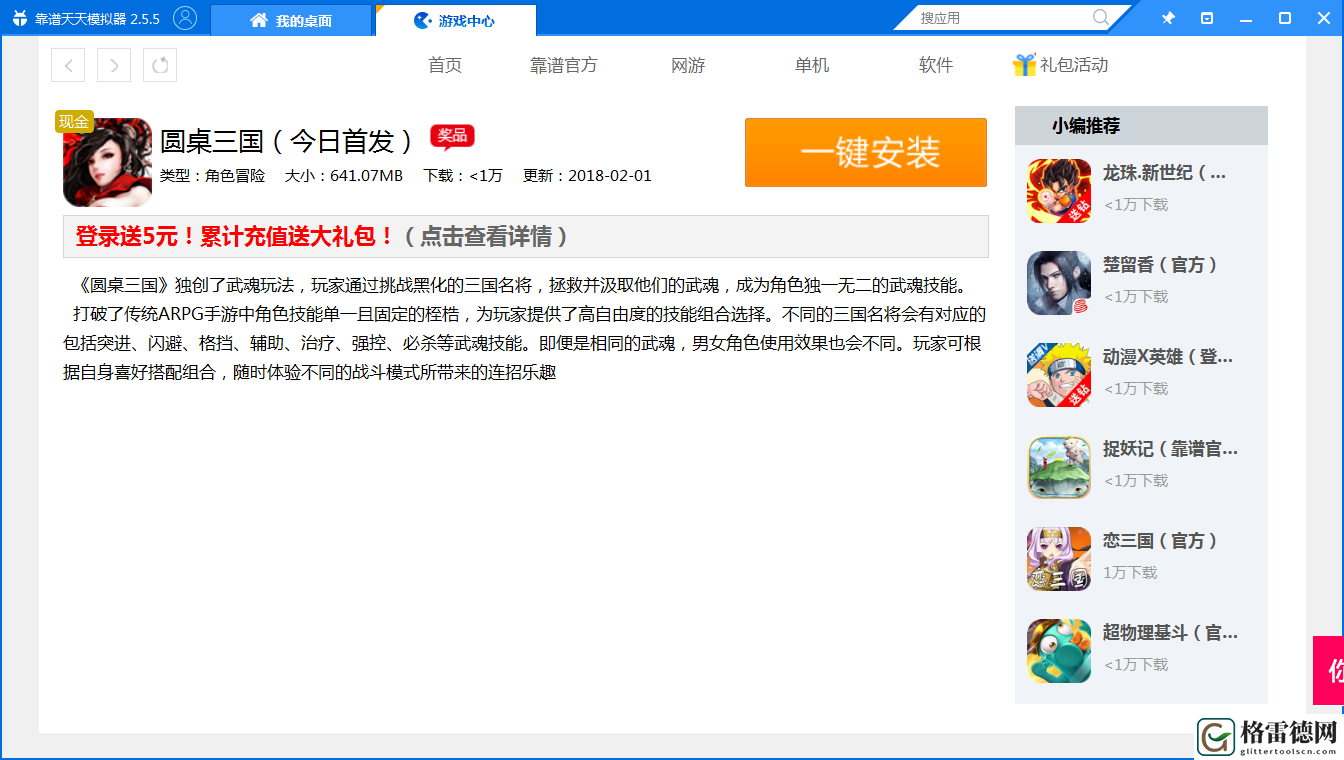Image resolution: width=1344 pixels, height=760 pixels.
Task: Click the 登录送5元 promotion banner
Action: click(526, 237)
